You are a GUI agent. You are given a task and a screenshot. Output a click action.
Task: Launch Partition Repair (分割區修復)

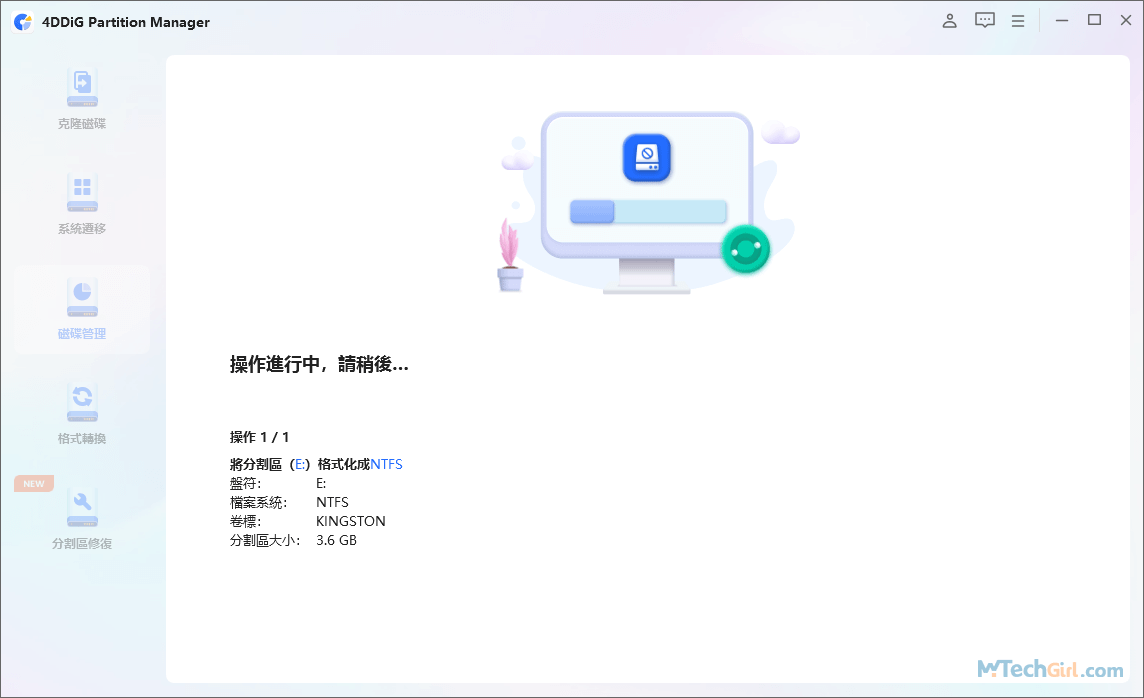point(82,520)
